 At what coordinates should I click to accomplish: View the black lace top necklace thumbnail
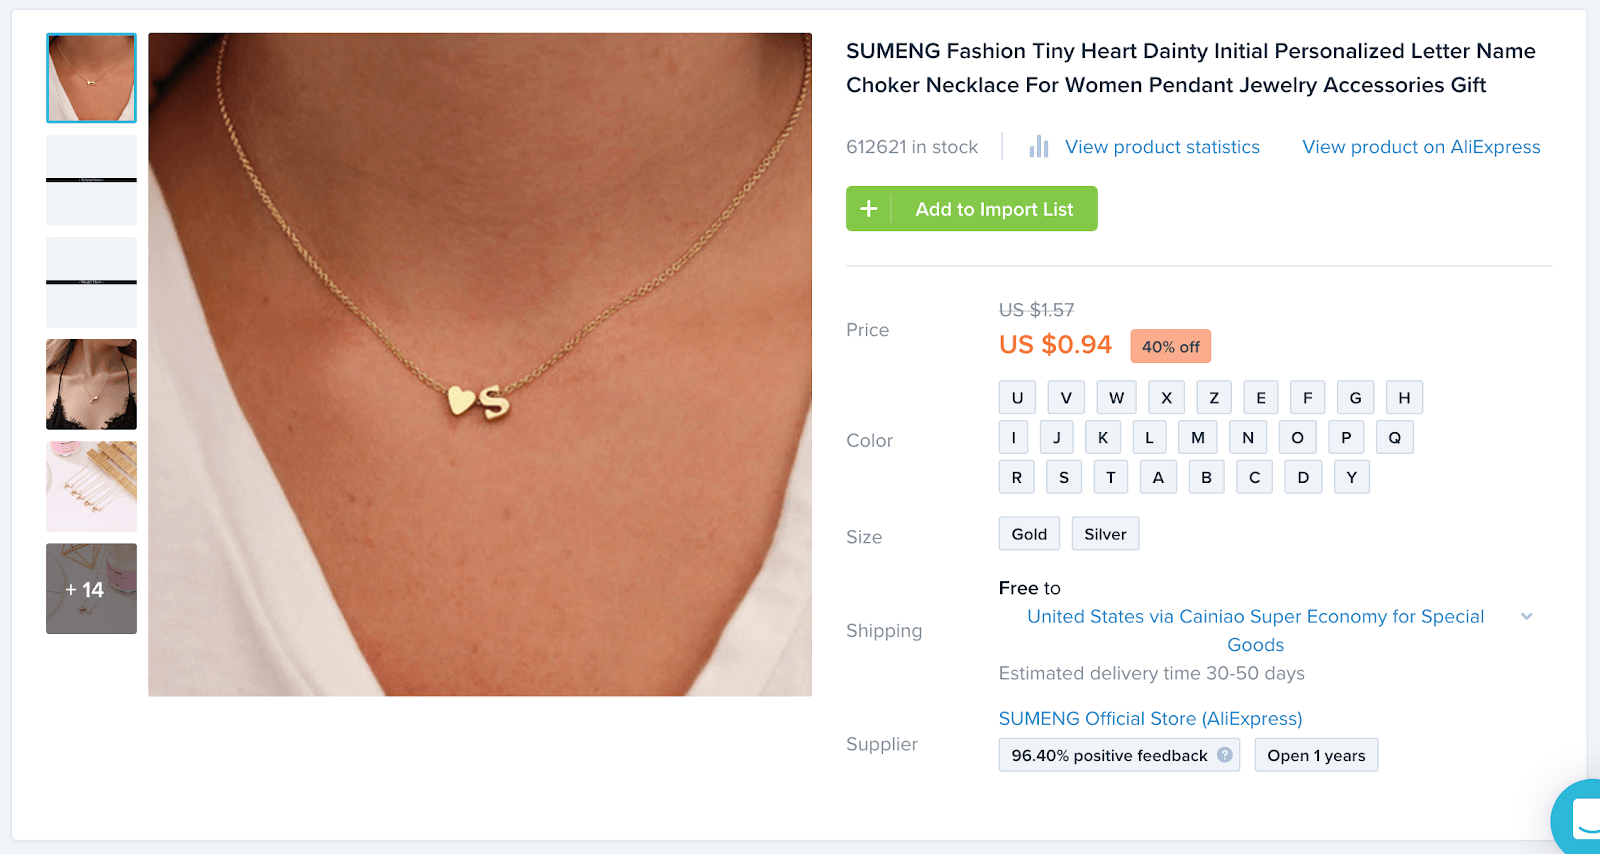(x=91, y=384)
